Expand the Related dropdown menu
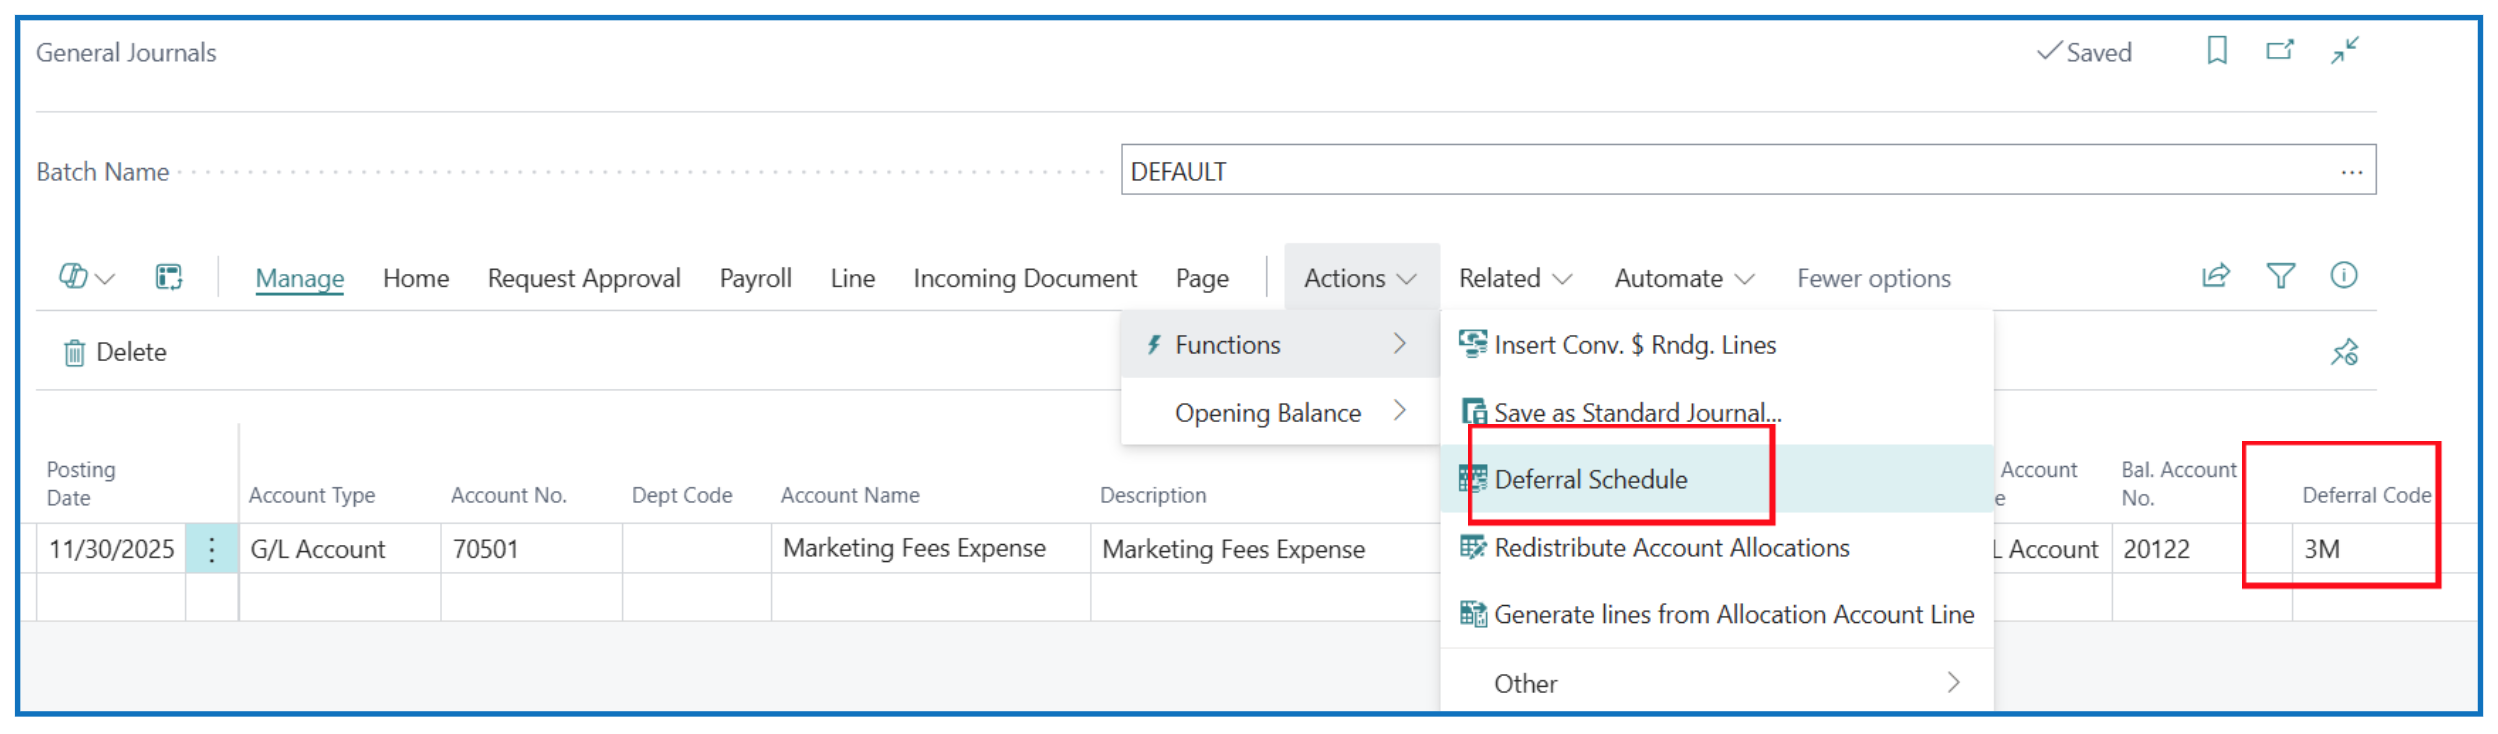 point(1514,278)
